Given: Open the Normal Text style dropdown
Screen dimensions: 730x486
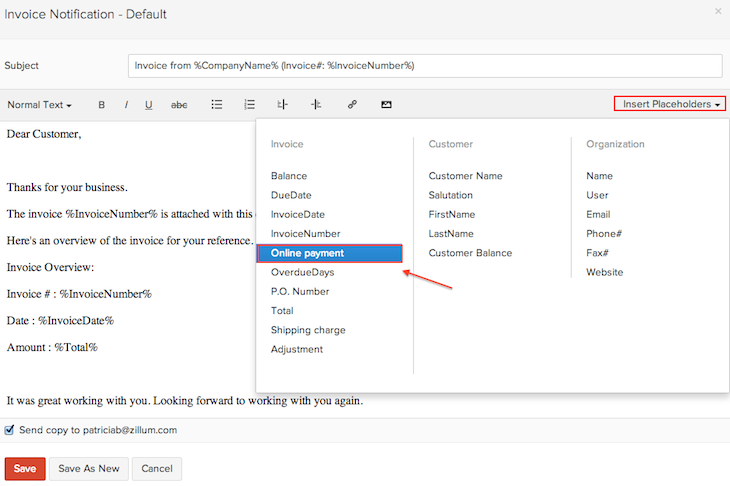Looking at the screenshot, I should tap(39, 105).
